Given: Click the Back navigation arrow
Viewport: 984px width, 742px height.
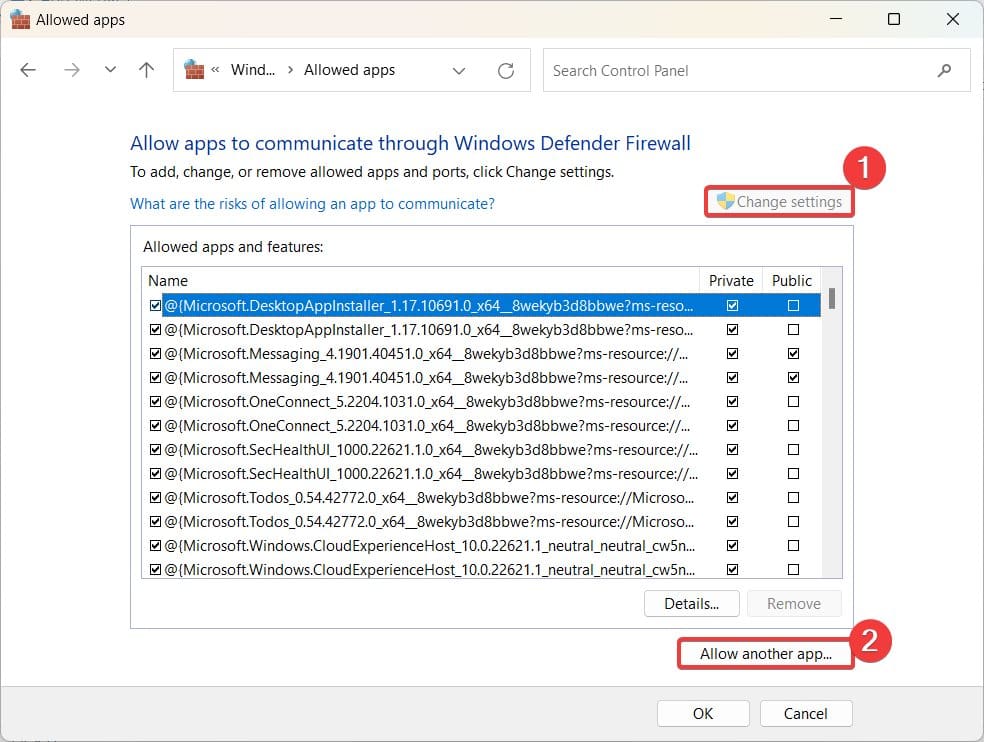Looking at the screenshot, I should [x=28, y=70].
